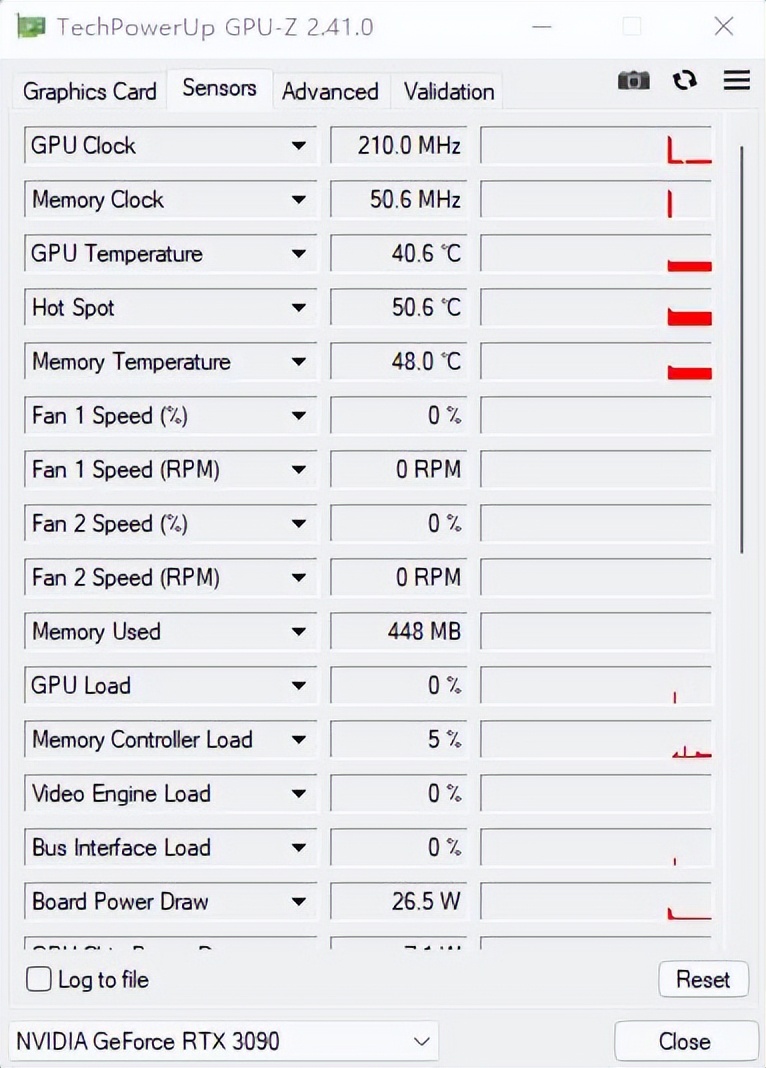The width and height of the screenshot is (766, 1068).
Task: Switch to the Graphics Card tab
Action: pos(89,92)
